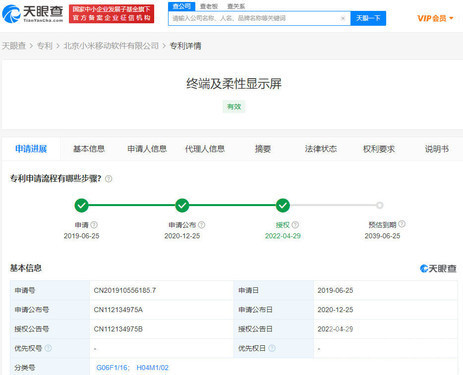Open 北京小米移动软件有限公司 breadcrumb link
Image resolution: width=463 pixels, height=375 pixels.
[x=111, y=46]
